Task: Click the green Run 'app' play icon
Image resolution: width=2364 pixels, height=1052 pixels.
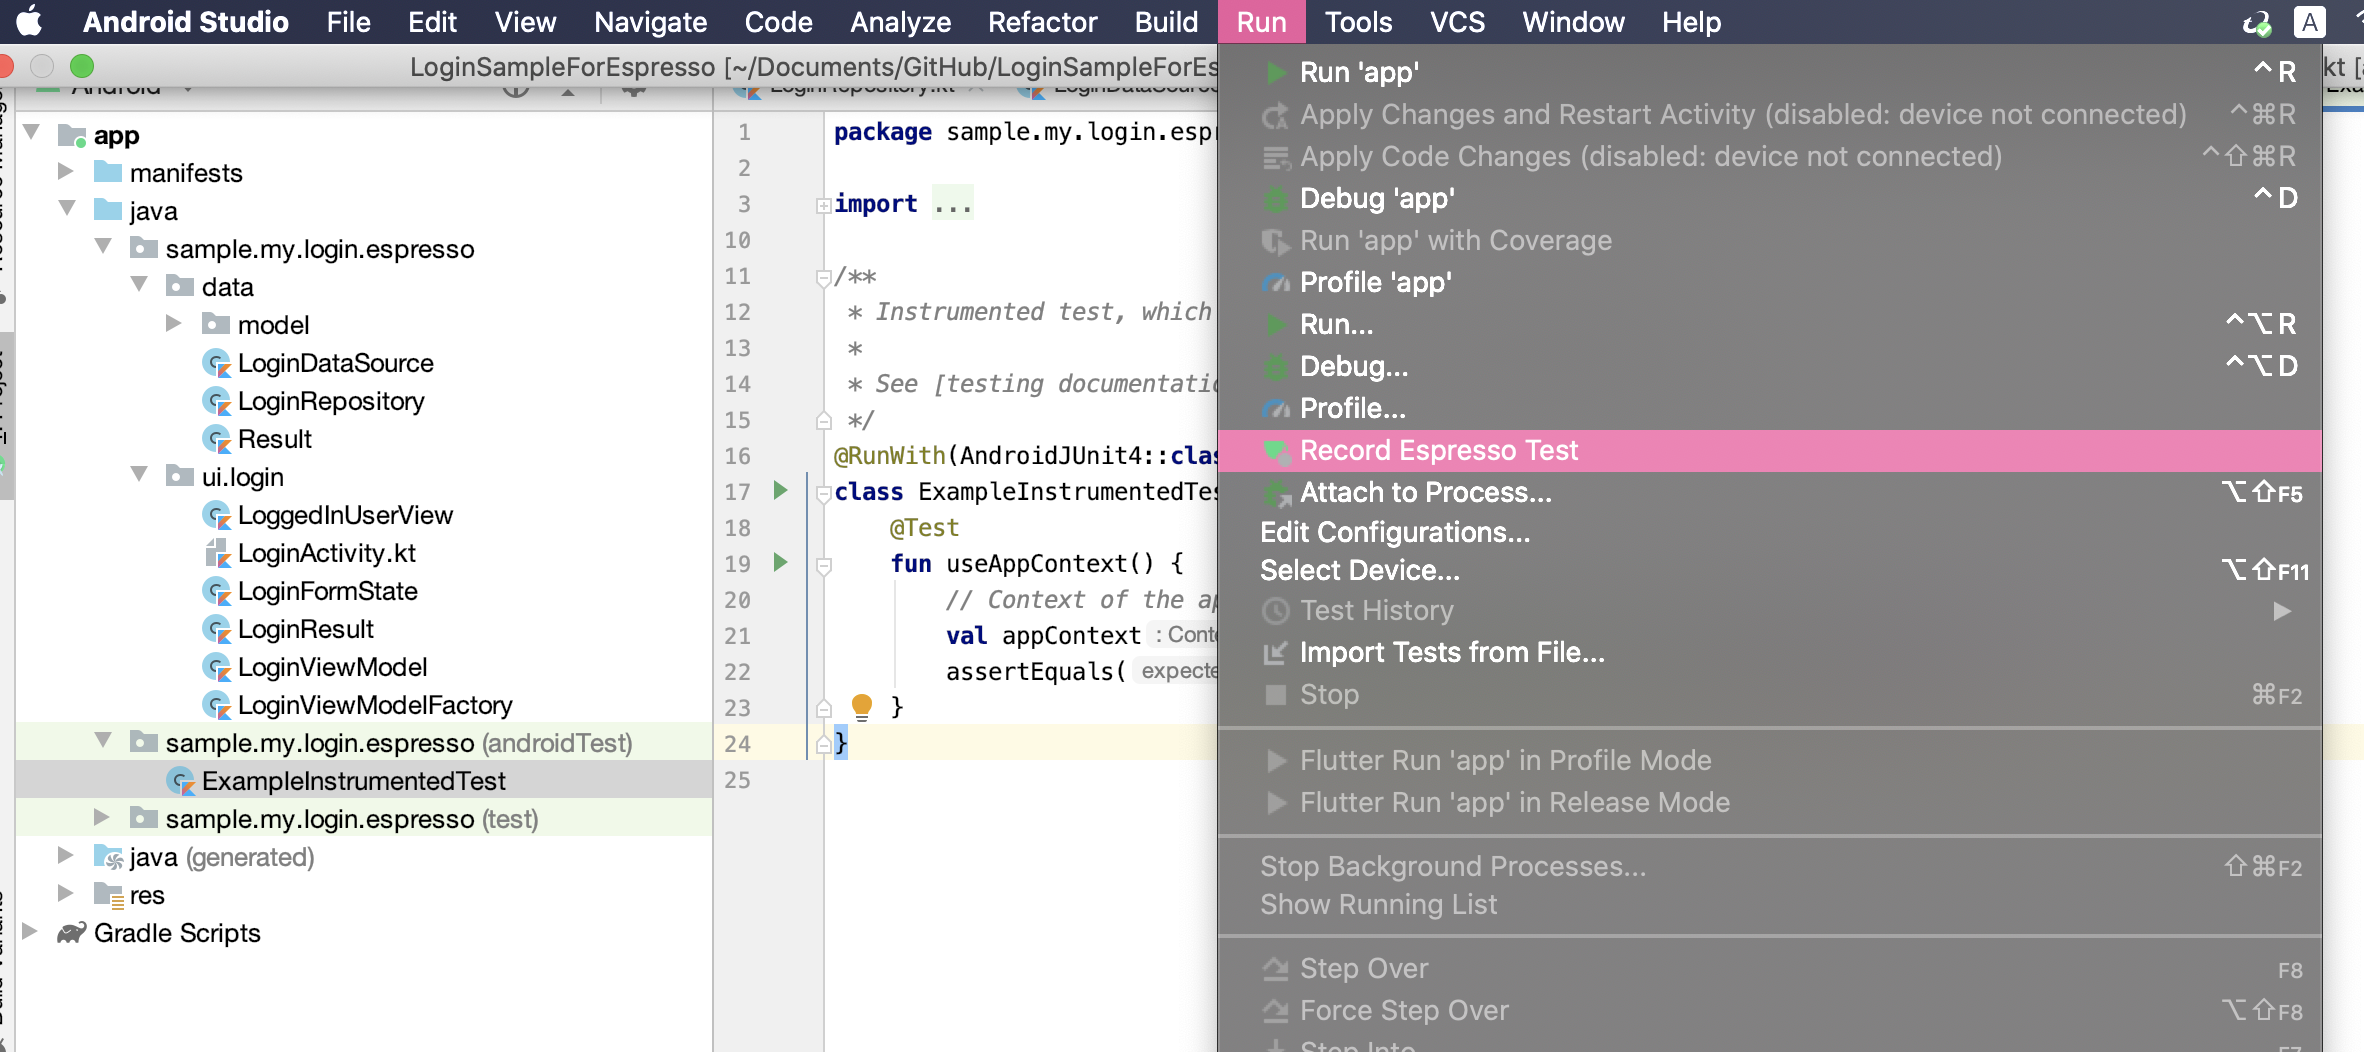Action: click(x=1276, y=72)
